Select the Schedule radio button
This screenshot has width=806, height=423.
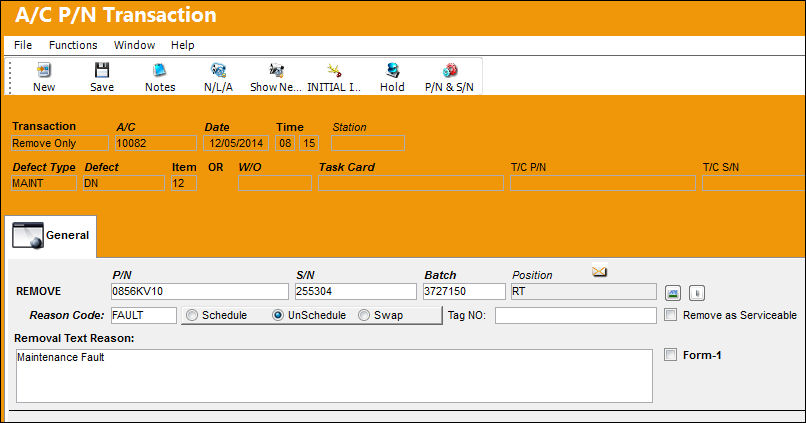[192, 315]
